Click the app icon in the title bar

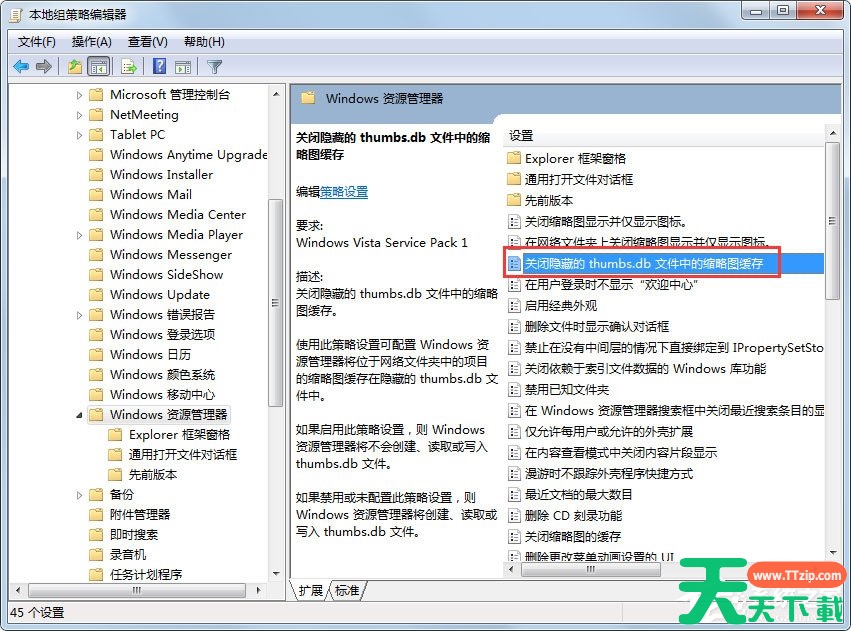tap(16, 15)
